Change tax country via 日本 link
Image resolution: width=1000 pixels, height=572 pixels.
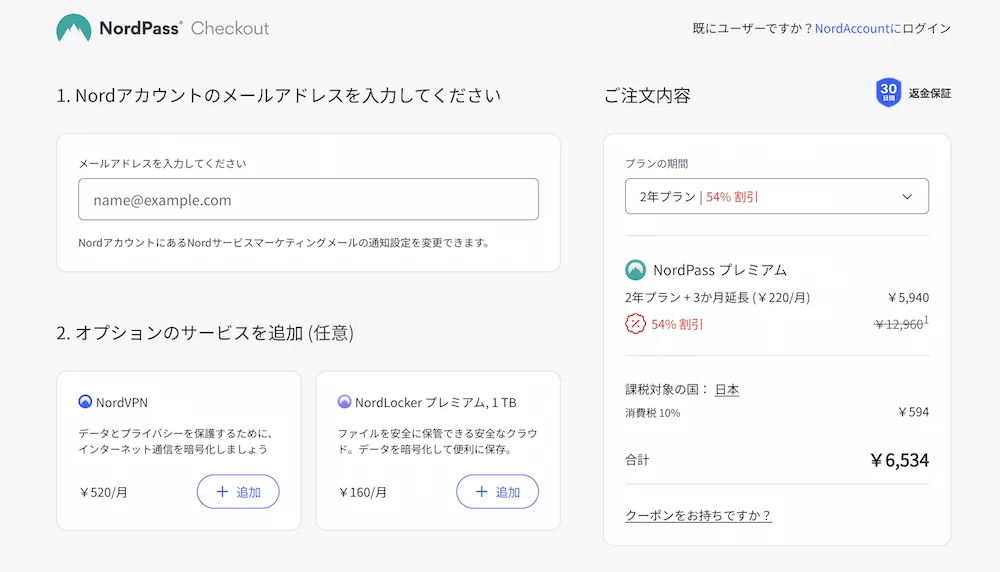(726, 389)
